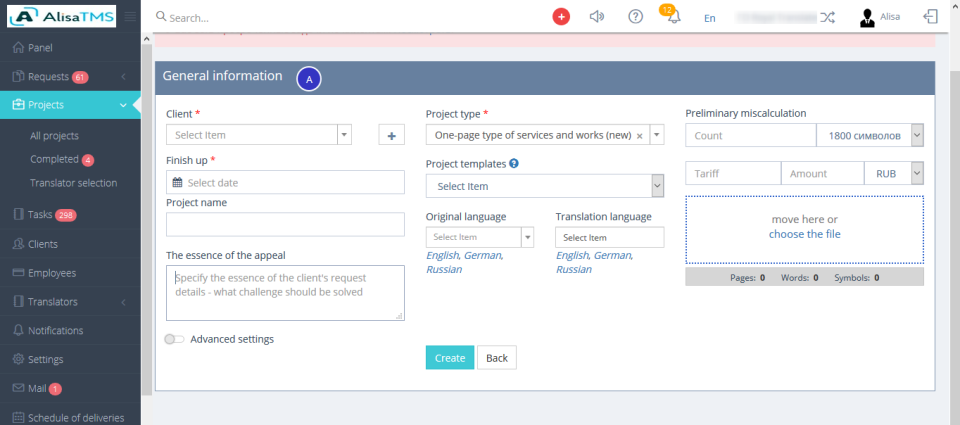Click the blue A avatar circle
960x425 pixels.
pyautogui.click(x=309, y=79)
